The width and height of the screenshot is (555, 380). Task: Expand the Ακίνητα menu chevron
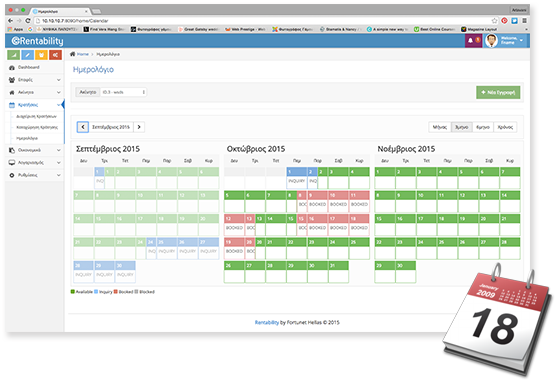(58, 92)
